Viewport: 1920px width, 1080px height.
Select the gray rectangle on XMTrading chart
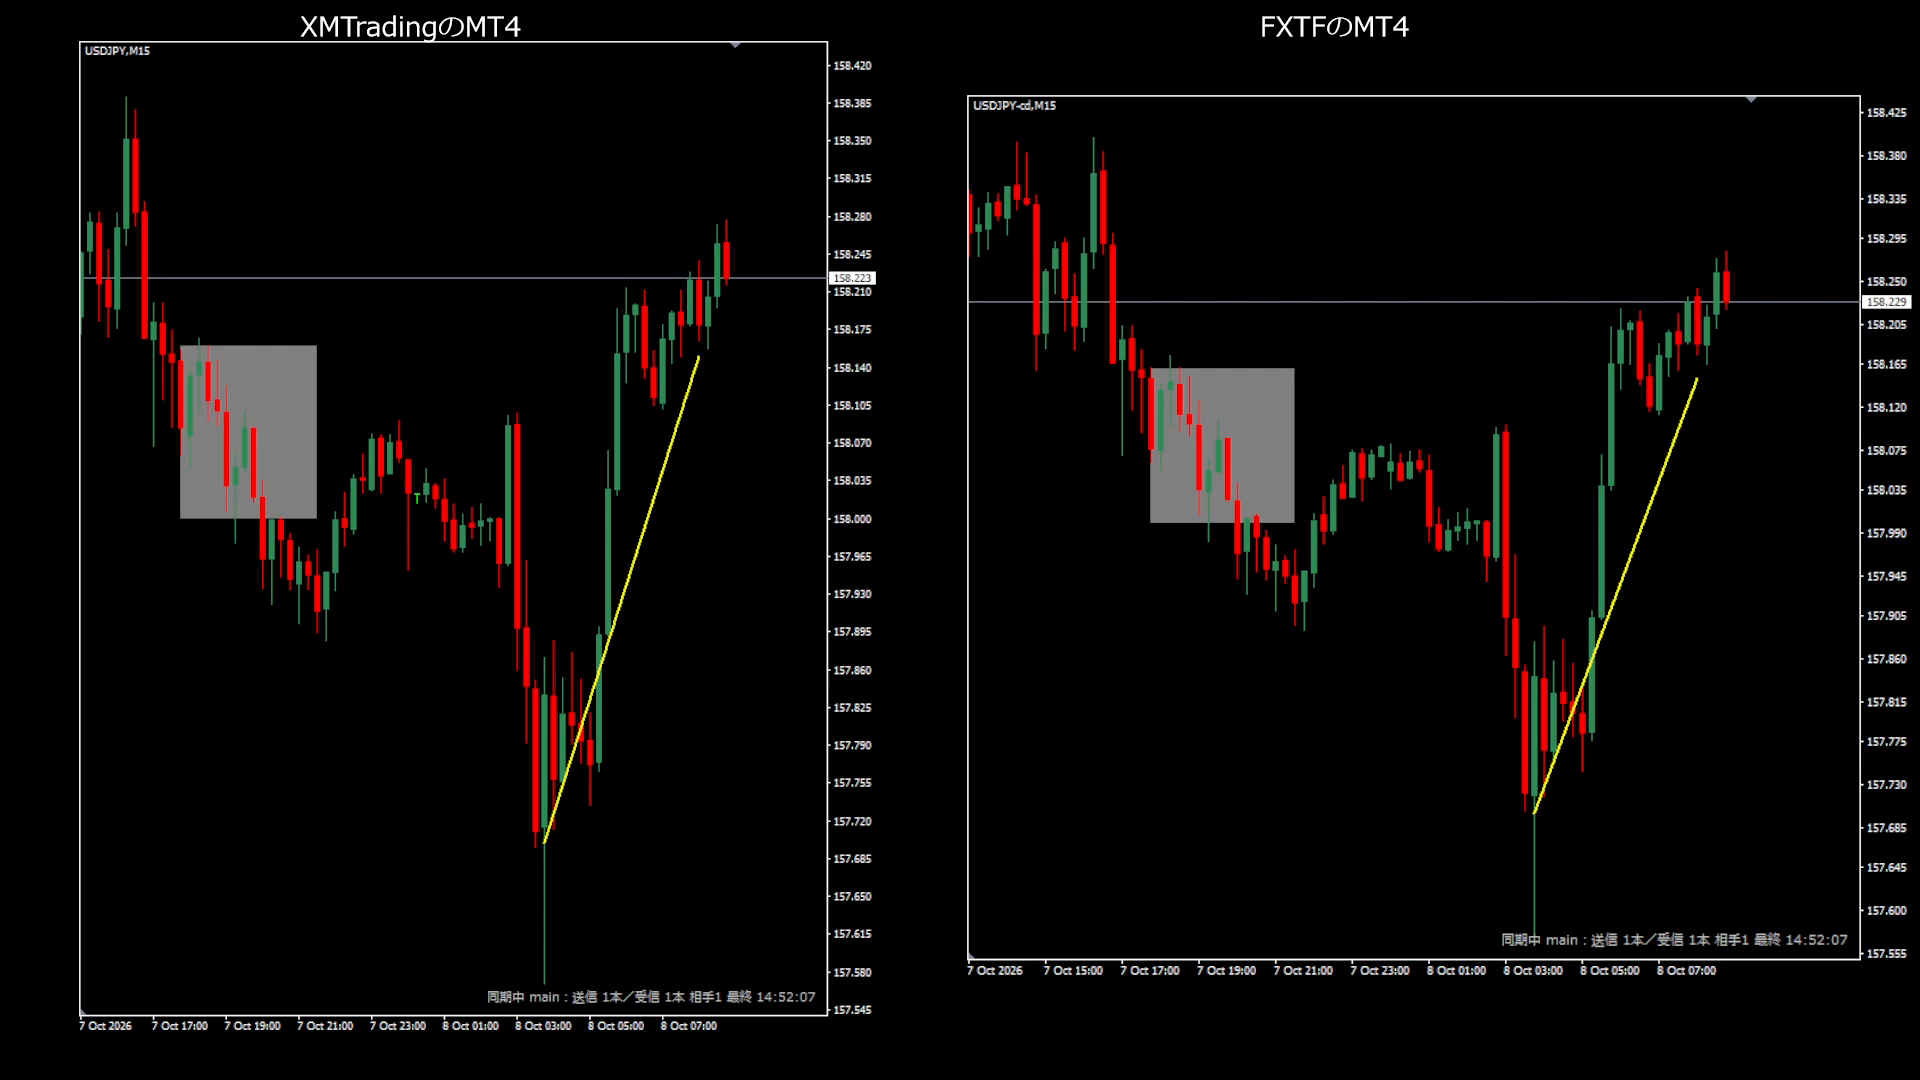click(x=248, y=432)
